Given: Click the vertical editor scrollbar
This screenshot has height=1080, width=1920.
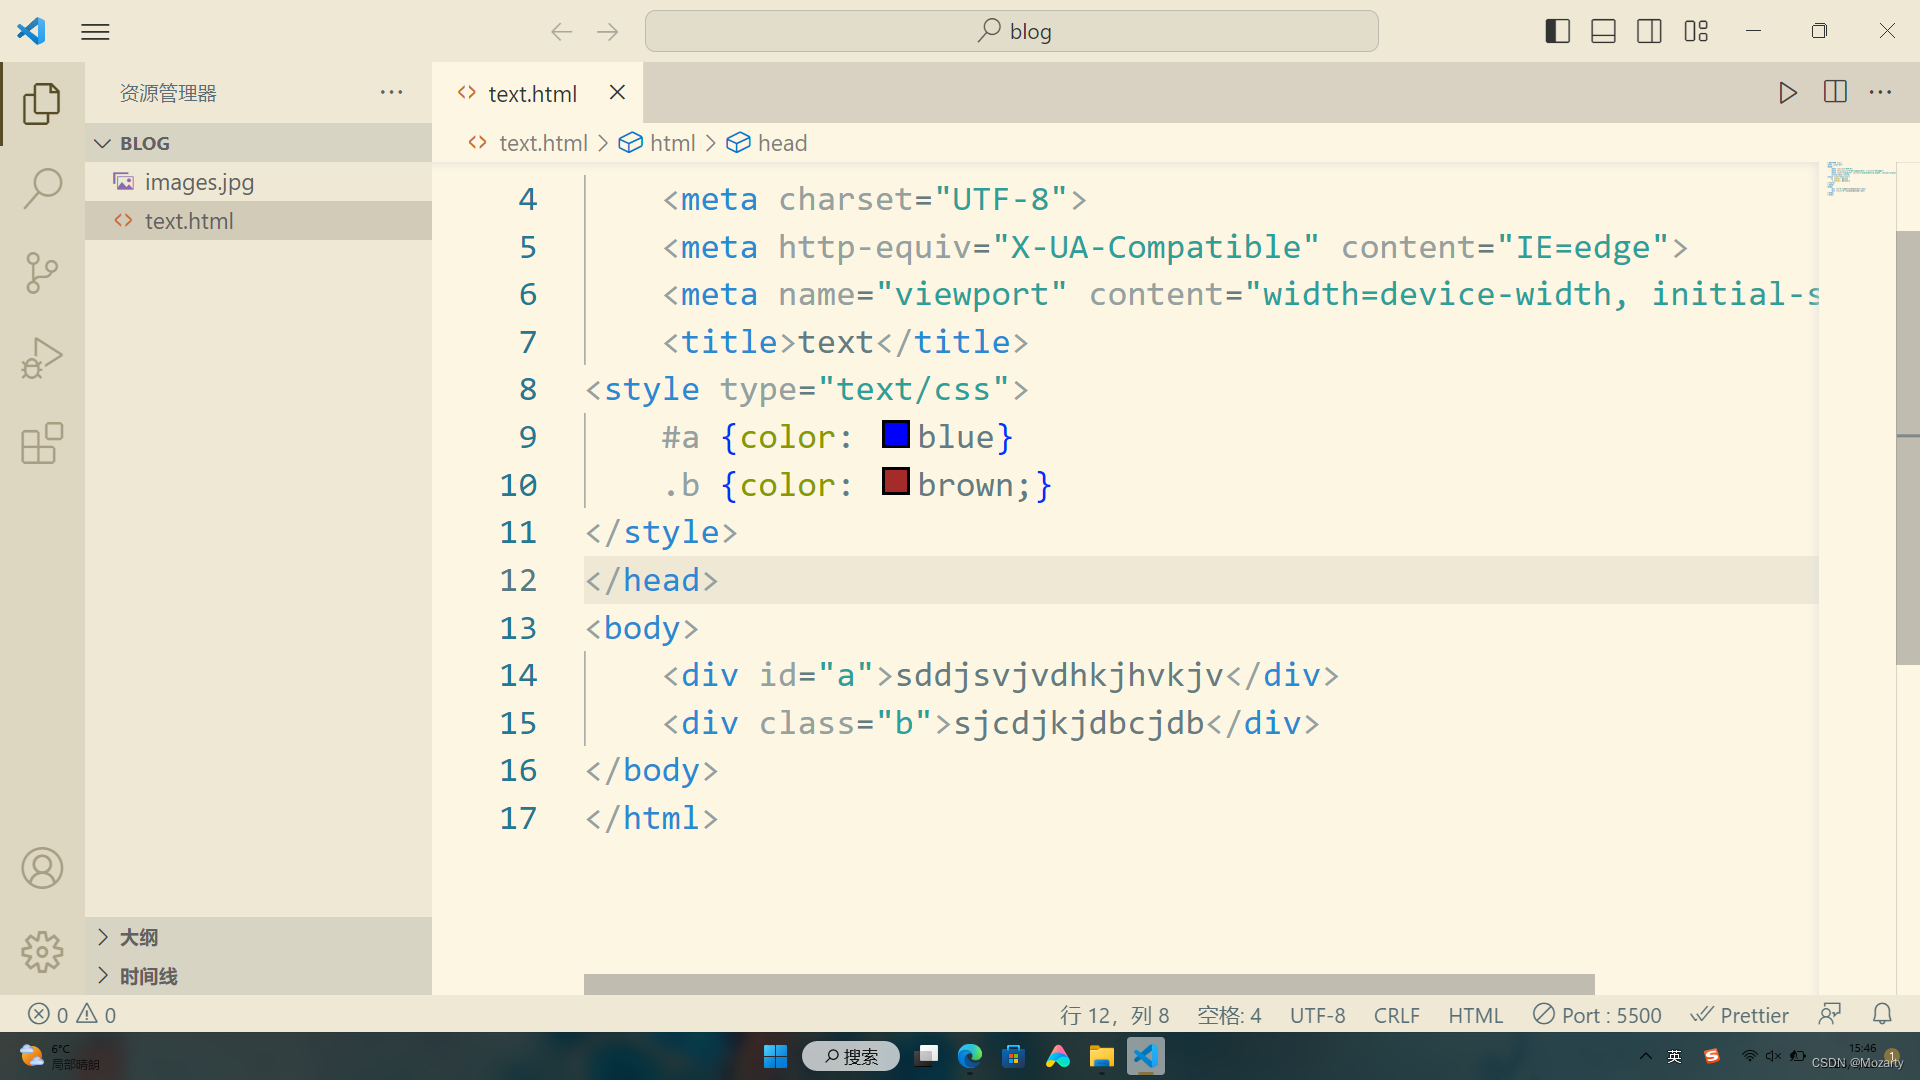Looking at the screenshot, I should click(x=1907, y=447).
